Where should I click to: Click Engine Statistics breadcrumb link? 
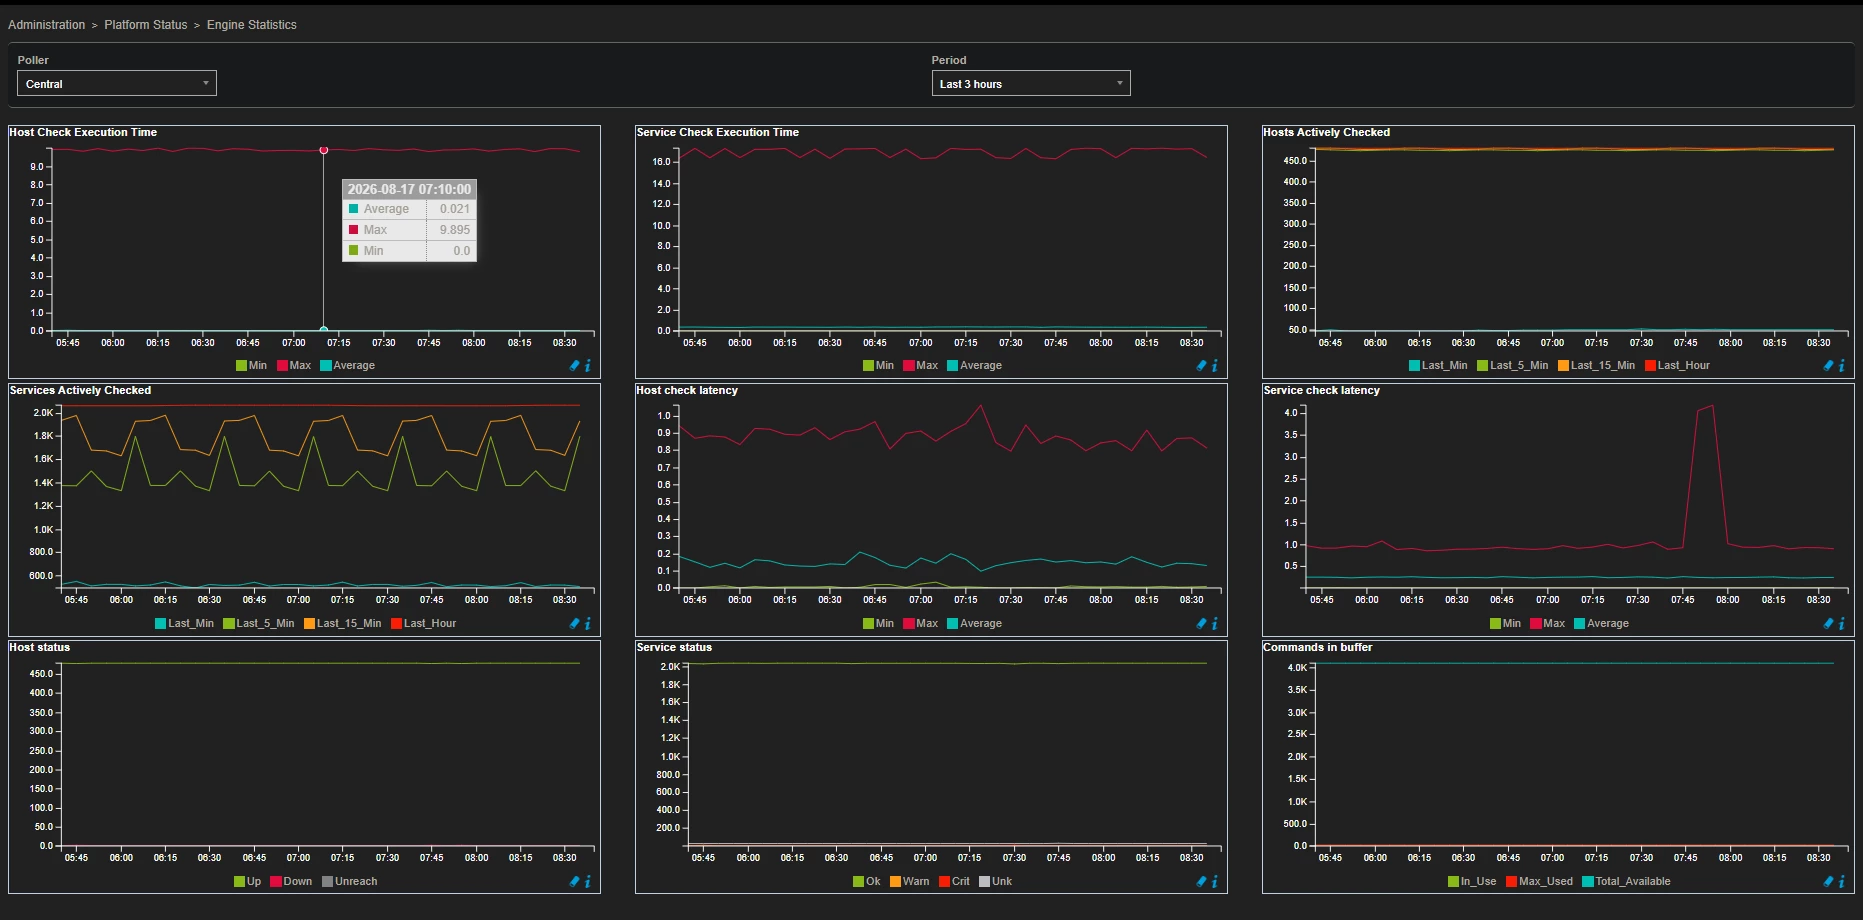pos(252,25)
